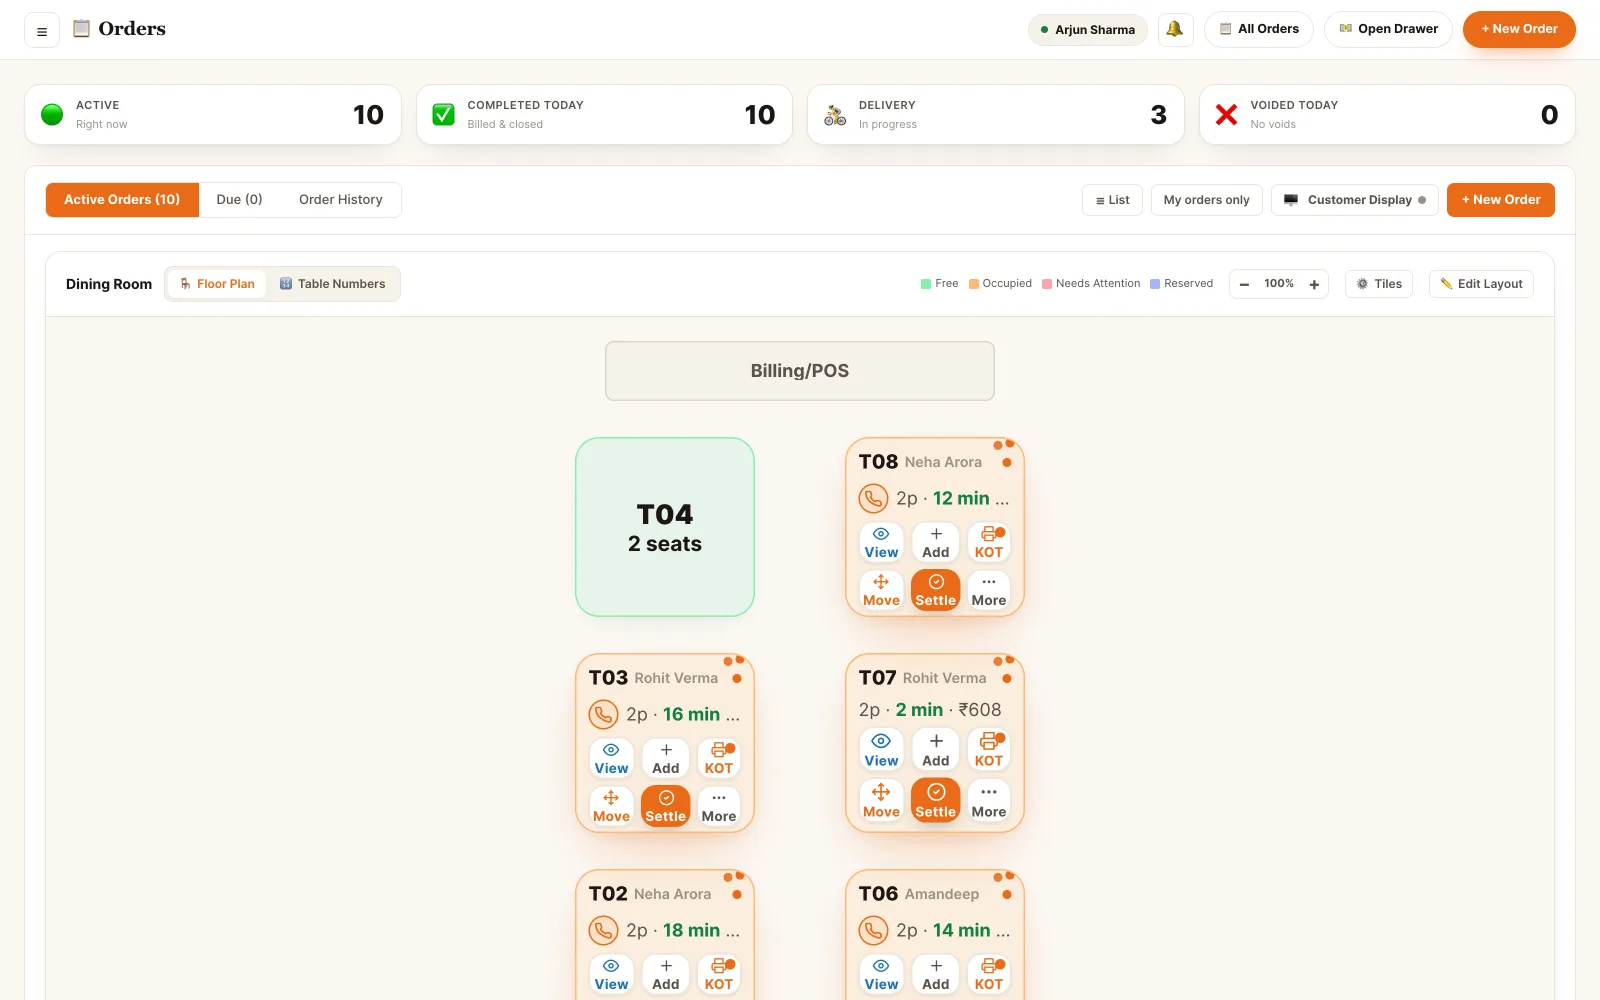Move the T07 order

(x=881, y=801)
